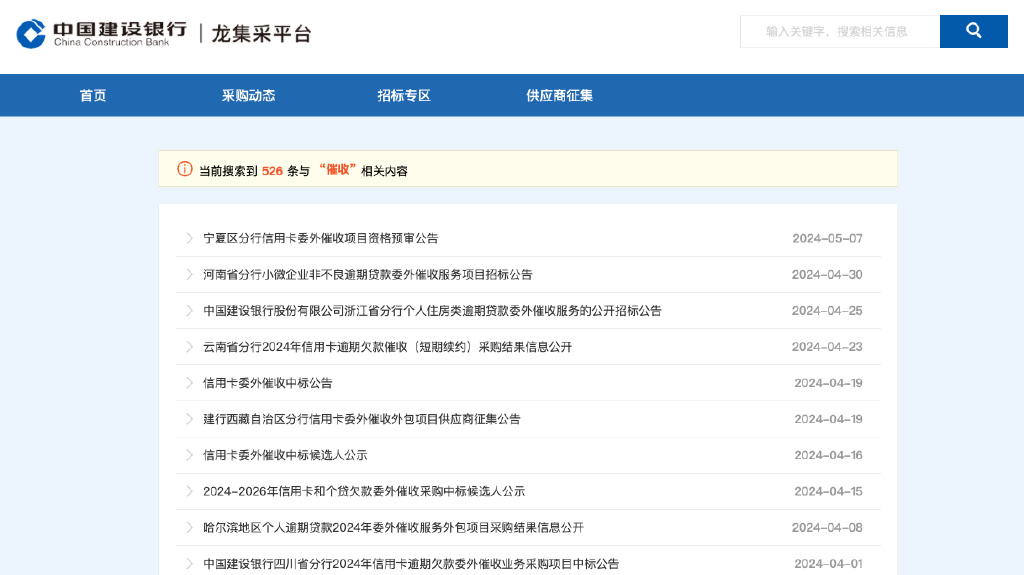The image size is (1024, 575).
Task: Click the chevron beside 哈尔滨地区个人逾期贷款 item
Action: coord(189,527)
